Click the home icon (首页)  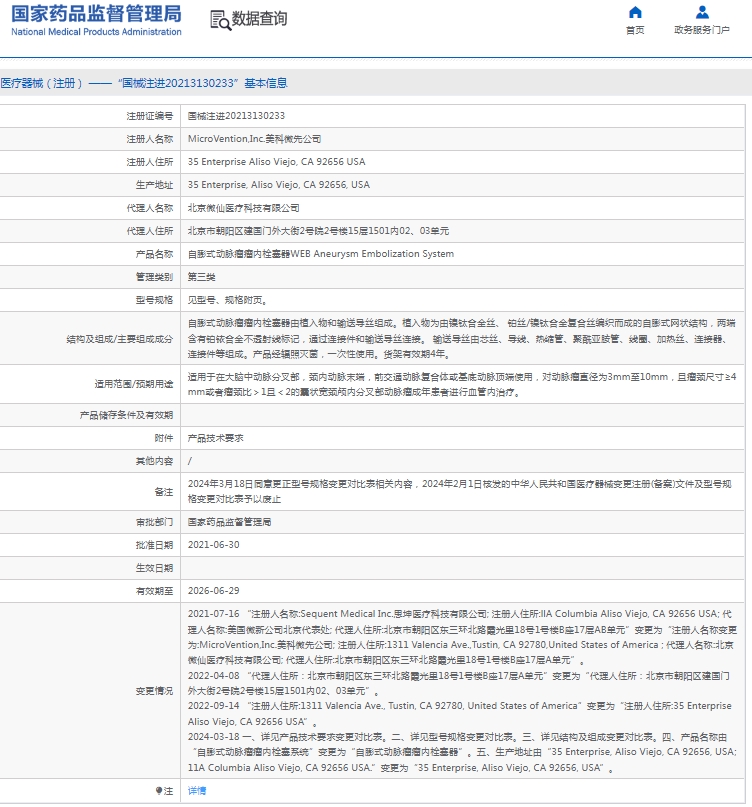(x=635, y=12)
